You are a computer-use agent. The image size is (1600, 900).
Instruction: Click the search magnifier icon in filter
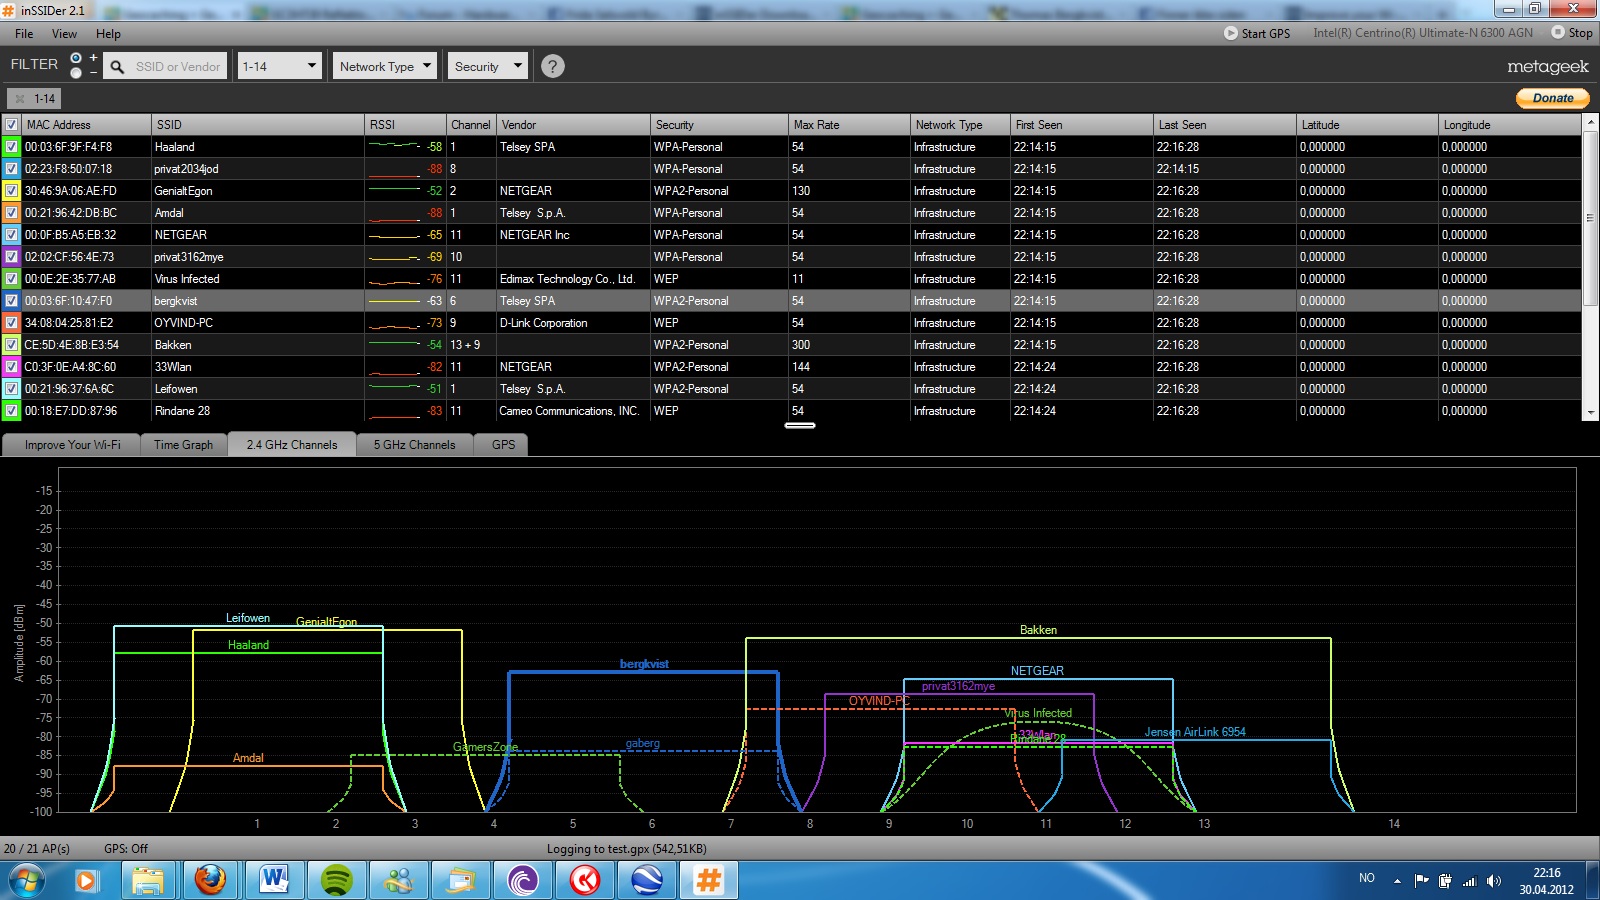pos(117,67)
